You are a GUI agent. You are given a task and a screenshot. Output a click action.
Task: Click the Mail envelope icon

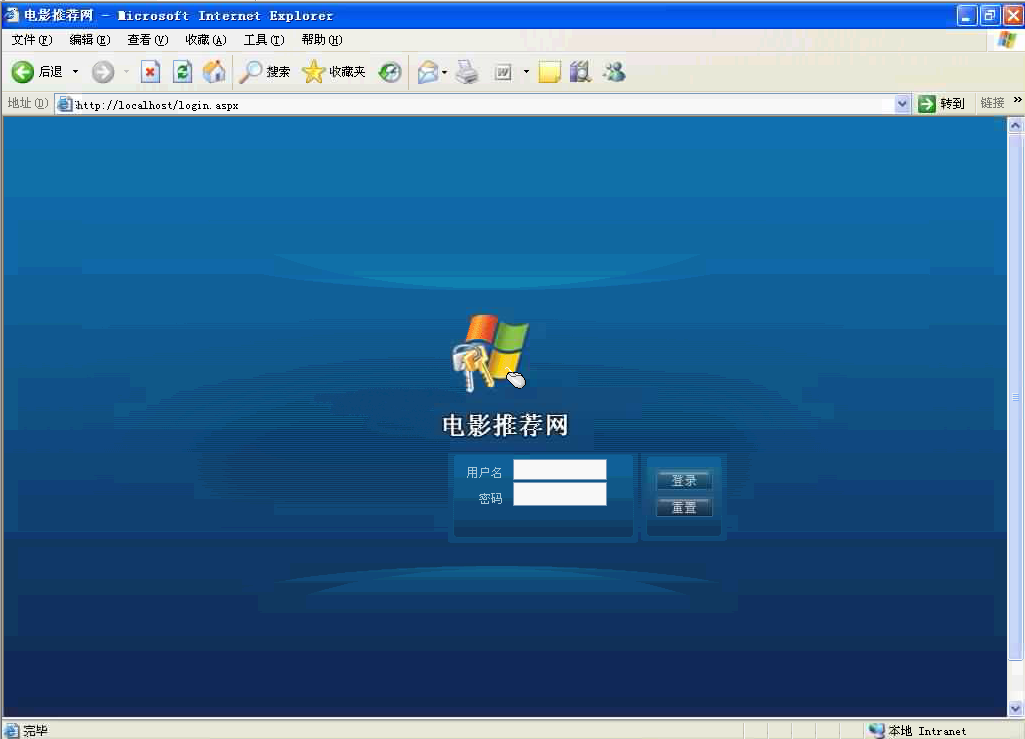pyautogui.click(x=428, y=72)
